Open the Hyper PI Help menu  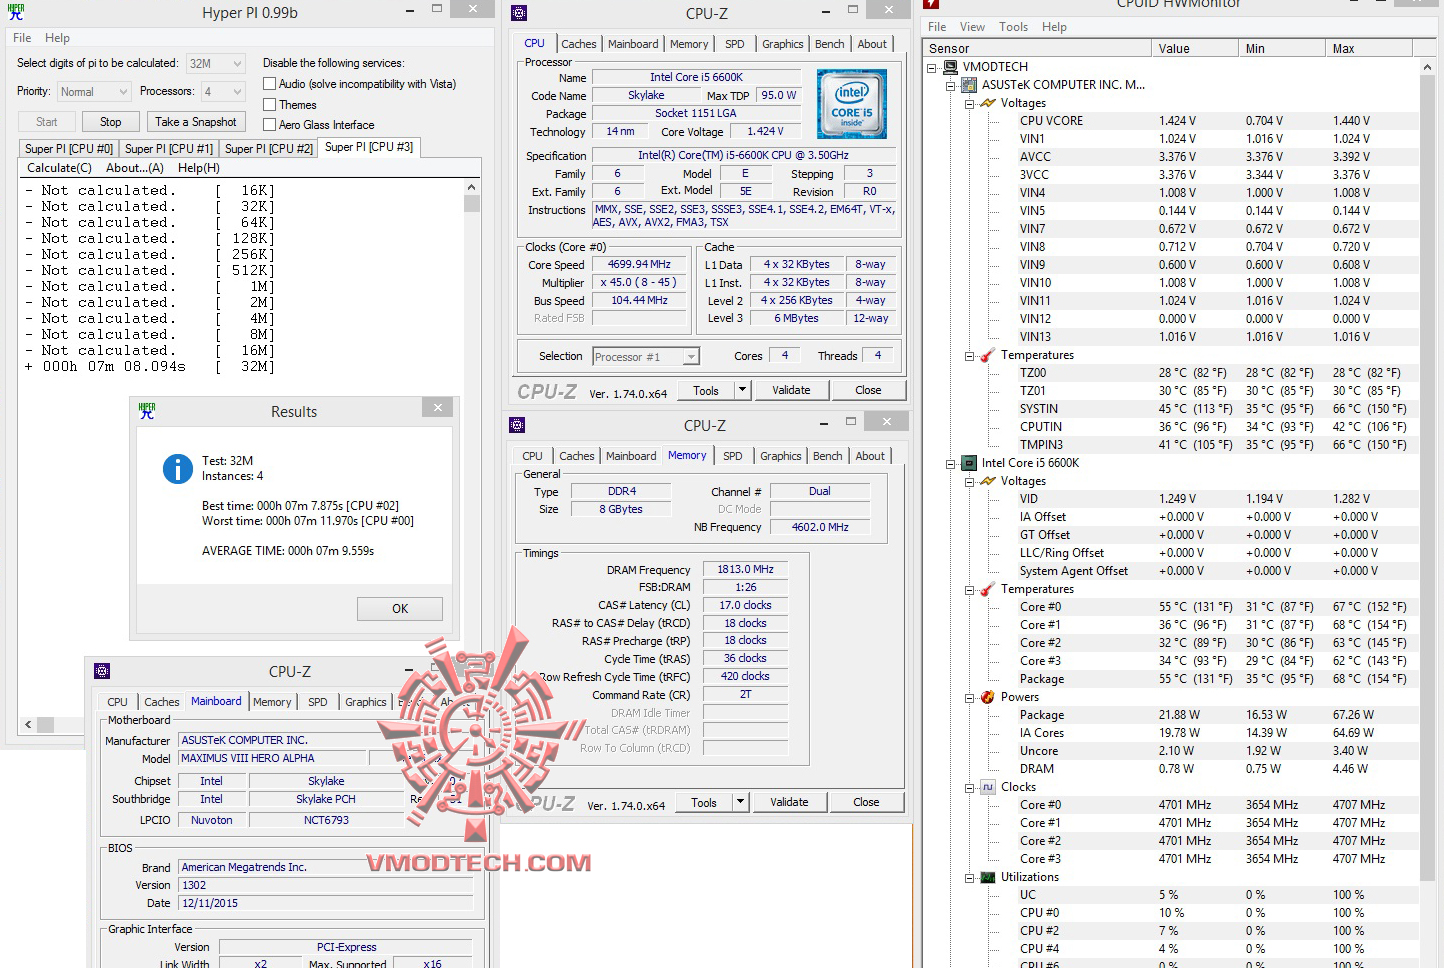pyautogui.click(x=57, y=38)
